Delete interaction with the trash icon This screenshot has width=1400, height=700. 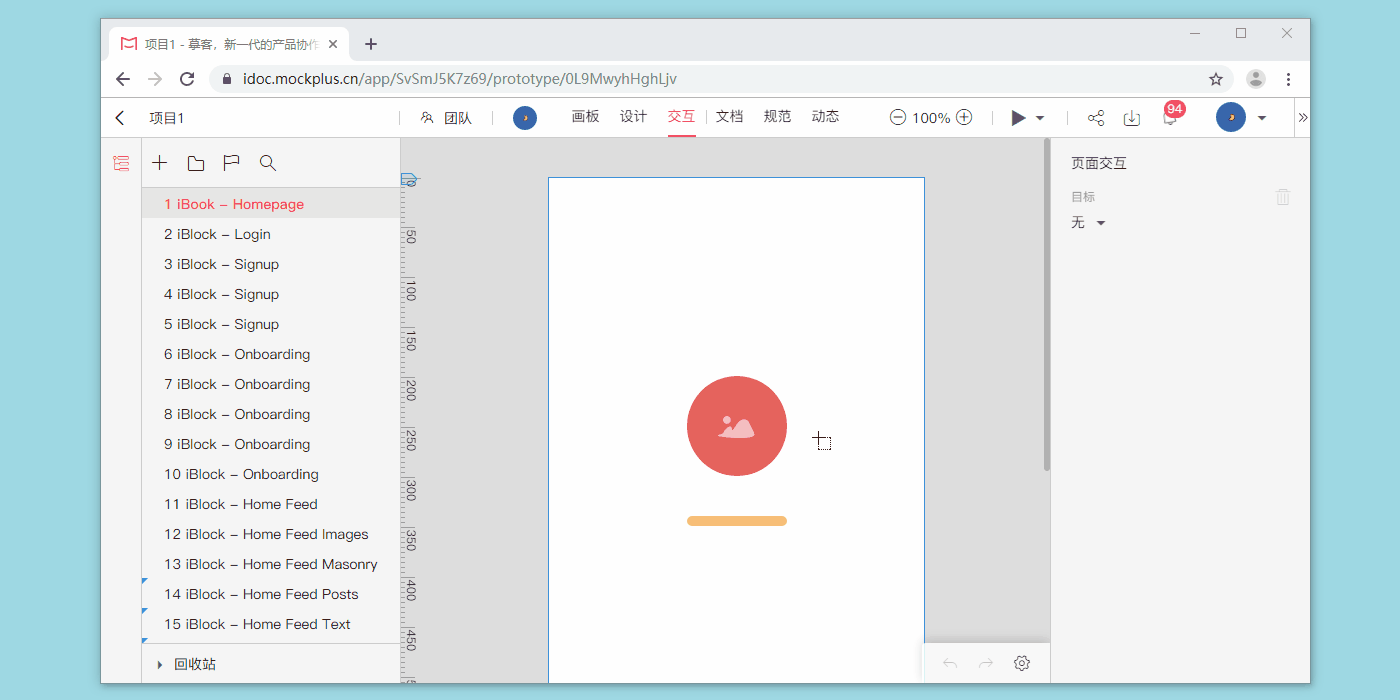1283,197
